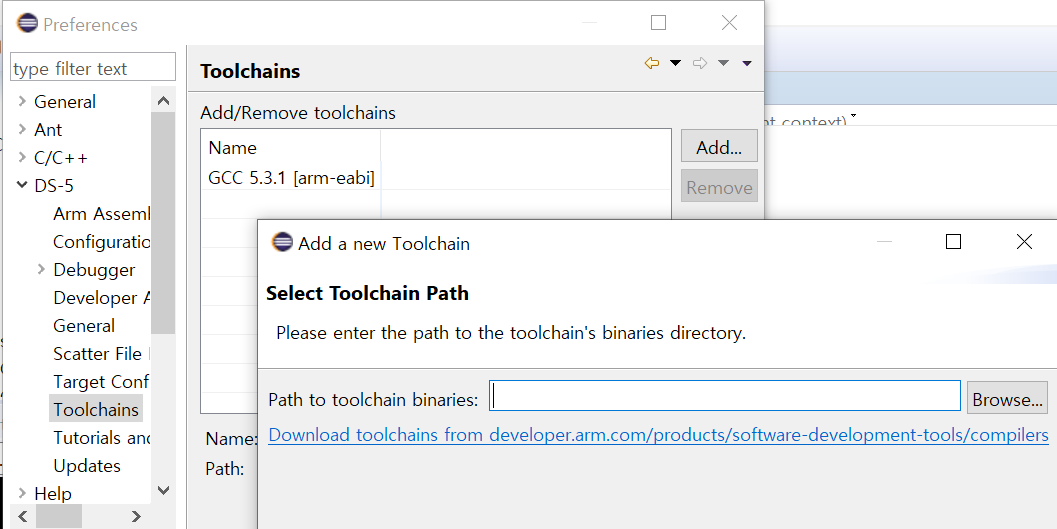Click the back arrow in Preferences header
The height and width of the screenshot is (529, 1057).
(x=651, y=63)
